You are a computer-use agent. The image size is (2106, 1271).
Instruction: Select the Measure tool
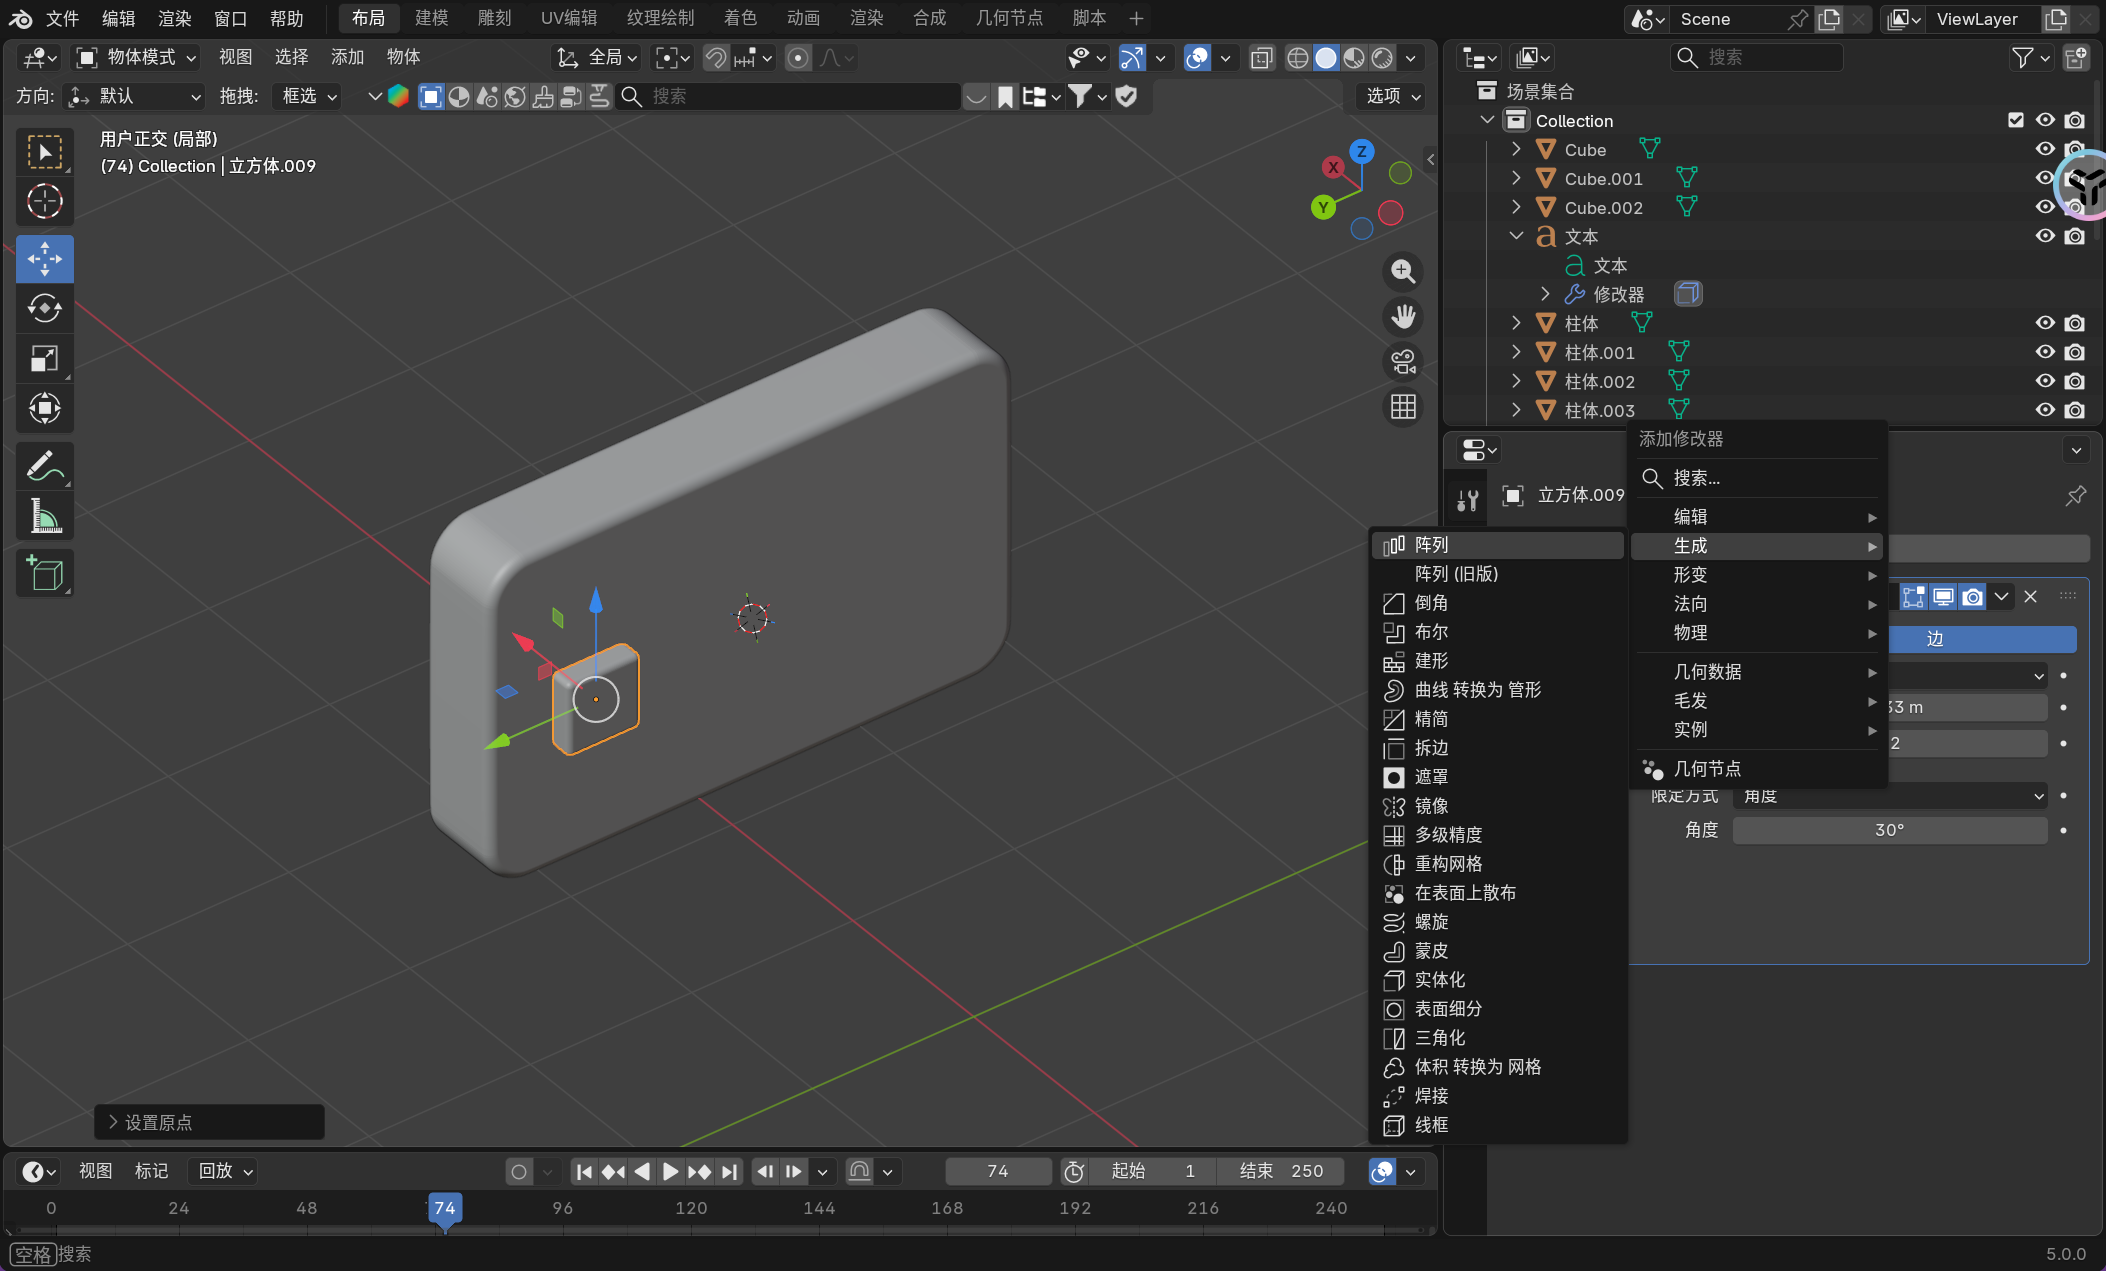[x=44, y=517]
